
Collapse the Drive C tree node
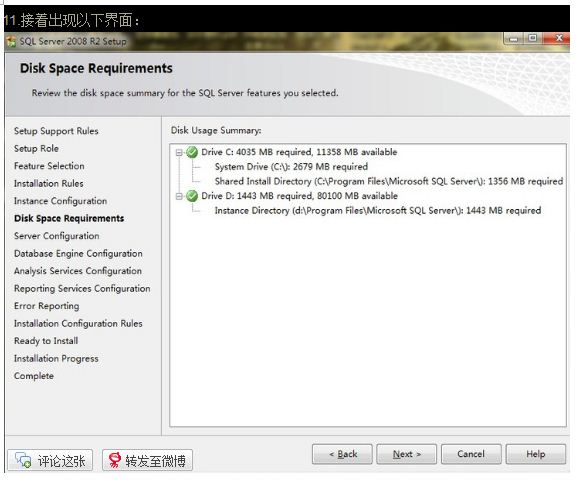[179, 152]
